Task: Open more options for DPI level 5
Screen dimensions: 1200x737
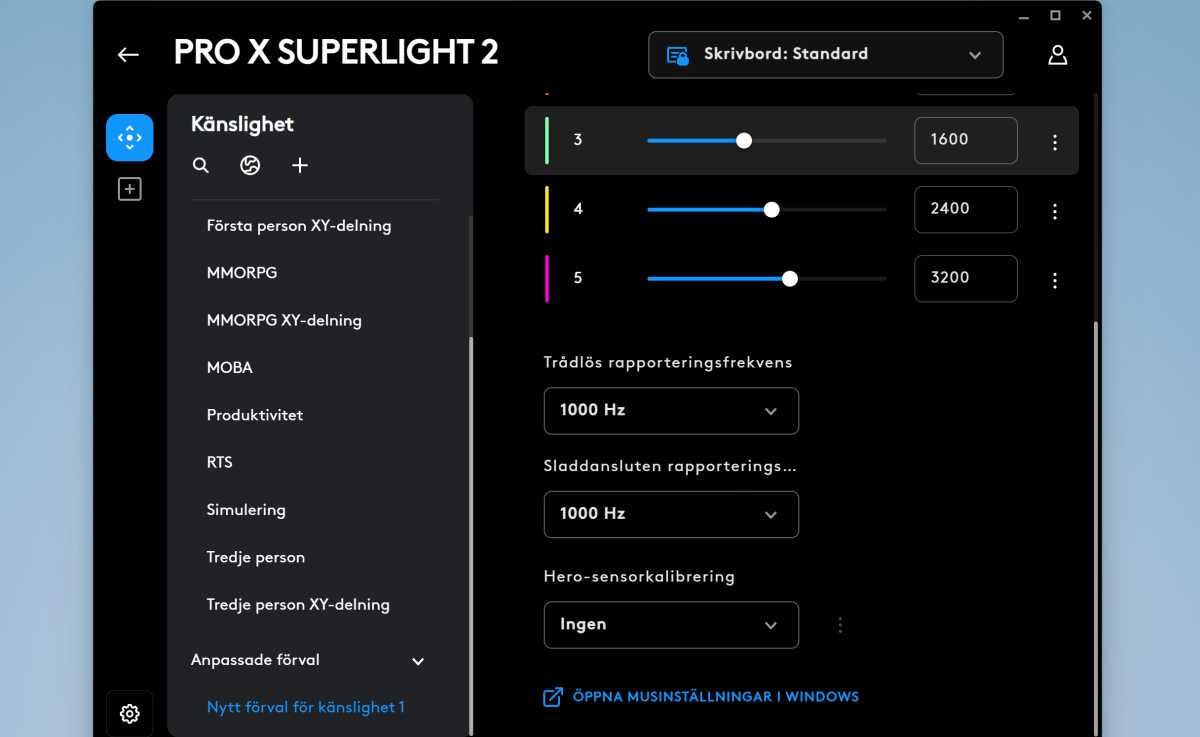Action: pos(1054,281)
